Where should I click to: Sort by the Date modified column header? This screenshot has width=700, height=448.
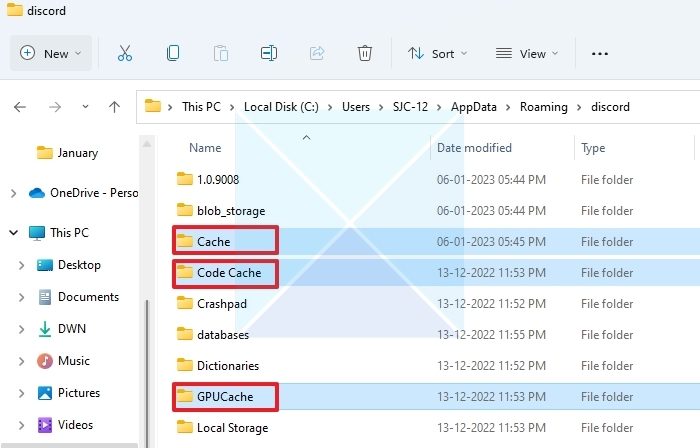[x=474, y=148]
